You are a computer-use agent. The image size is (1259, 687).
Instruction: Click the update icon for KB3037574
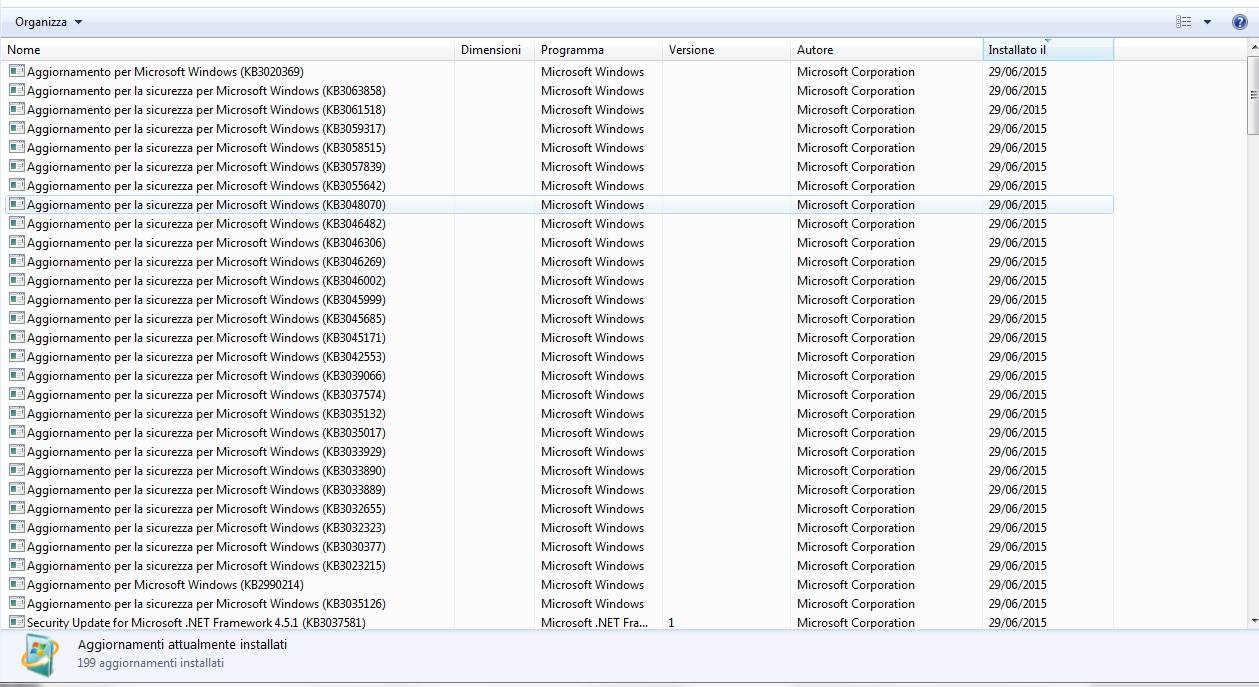[x=16, y=394]
